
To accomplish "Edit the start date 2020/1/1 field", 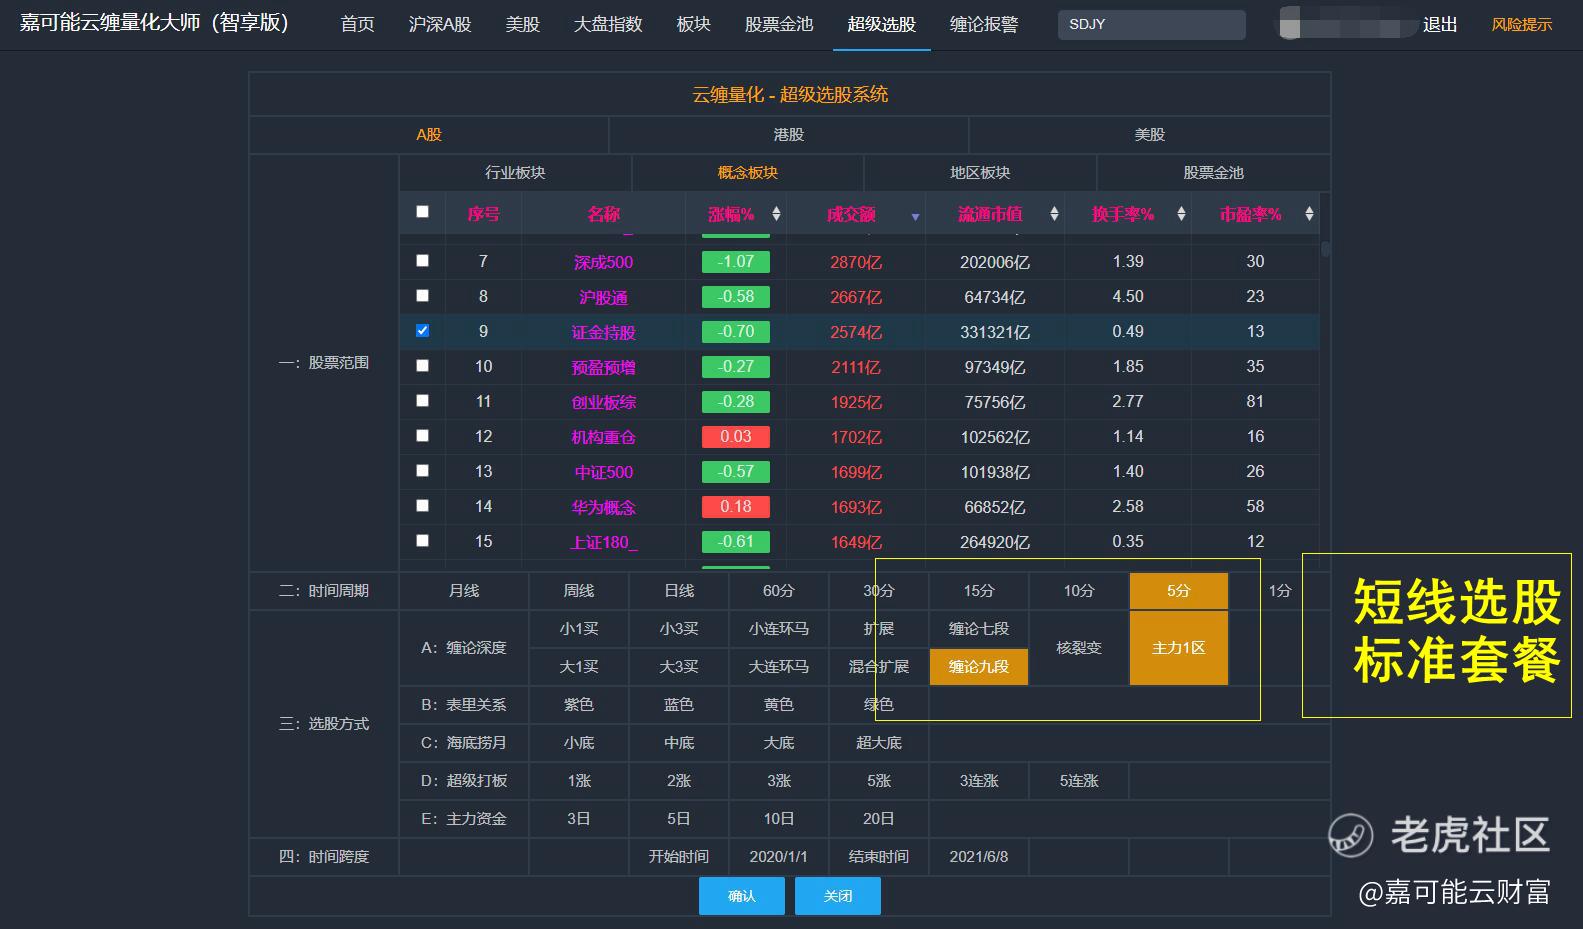I will click(x=779, y=857).
